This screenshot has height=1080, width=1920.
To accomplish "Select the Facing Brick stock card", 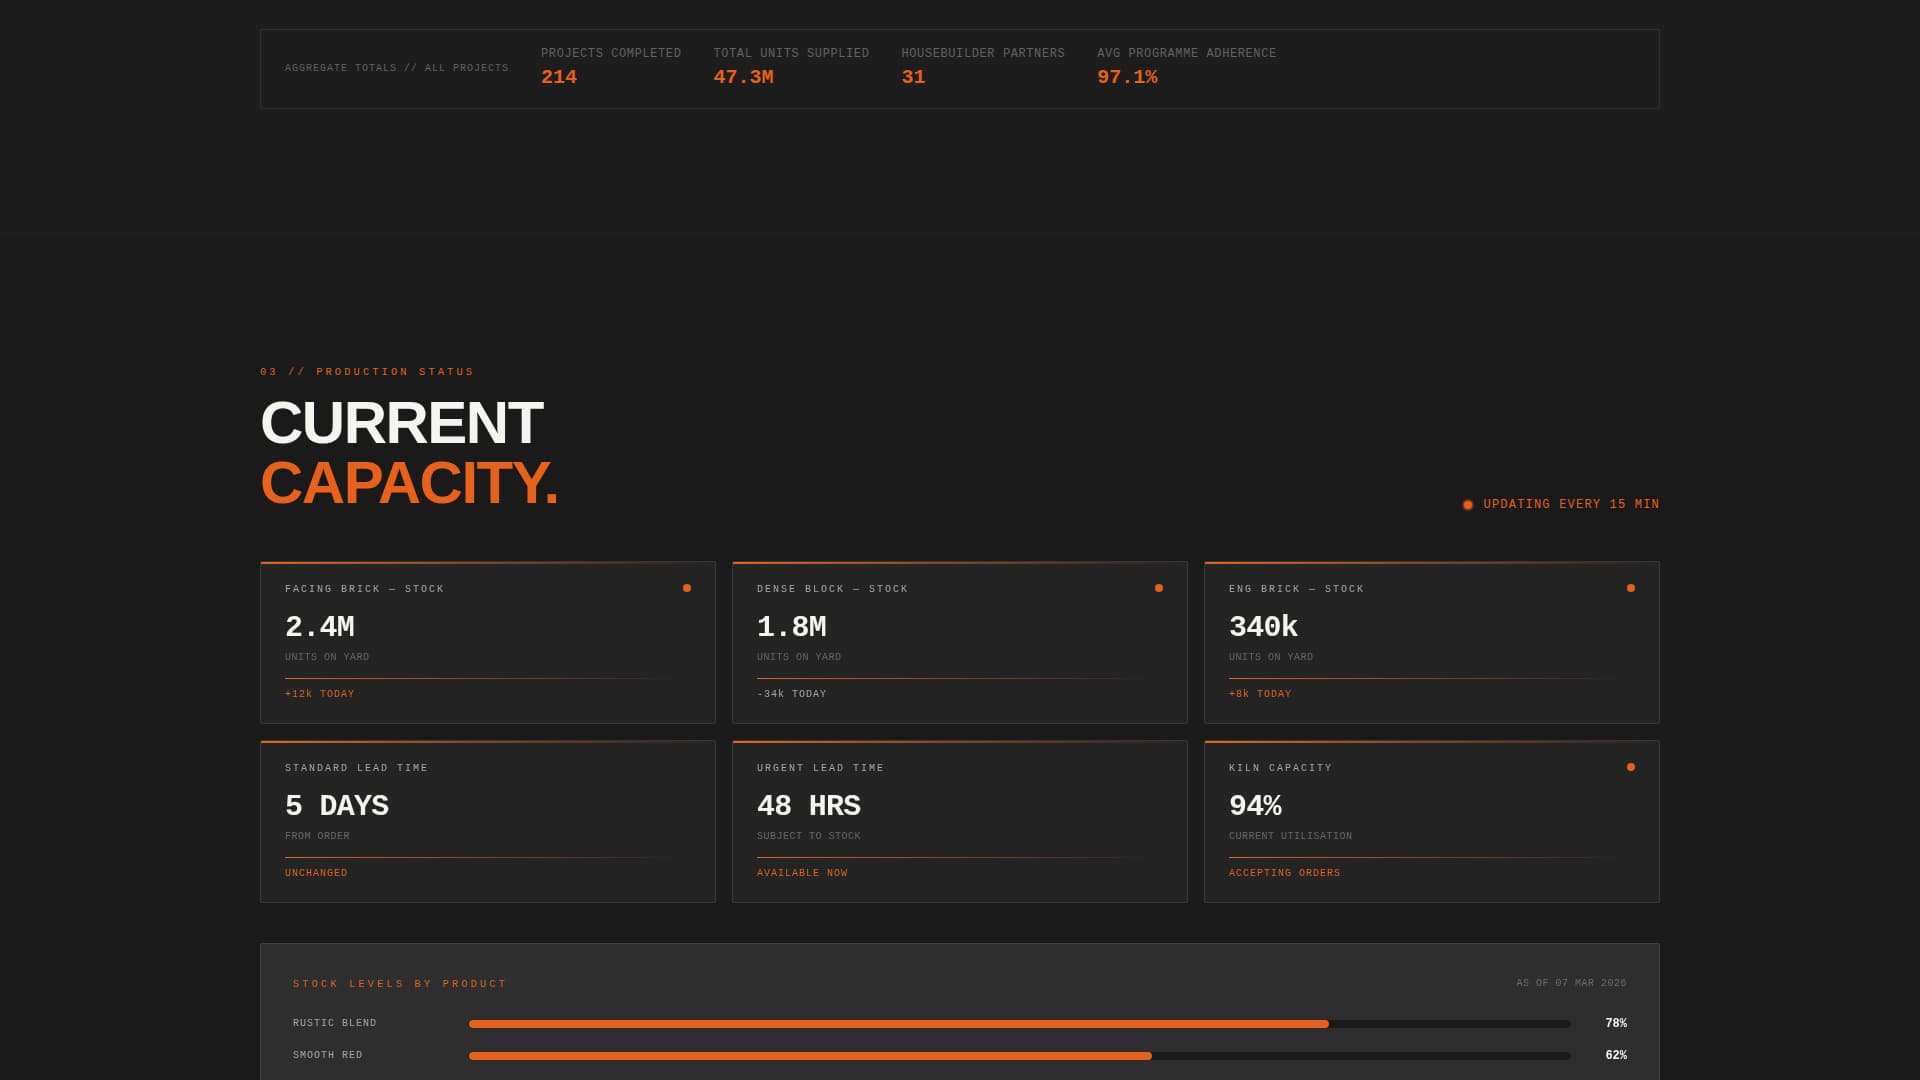I will click(487, 642).
